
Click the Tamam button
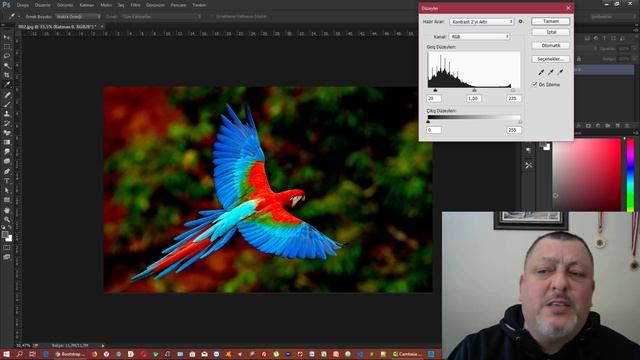coord(551,21)
